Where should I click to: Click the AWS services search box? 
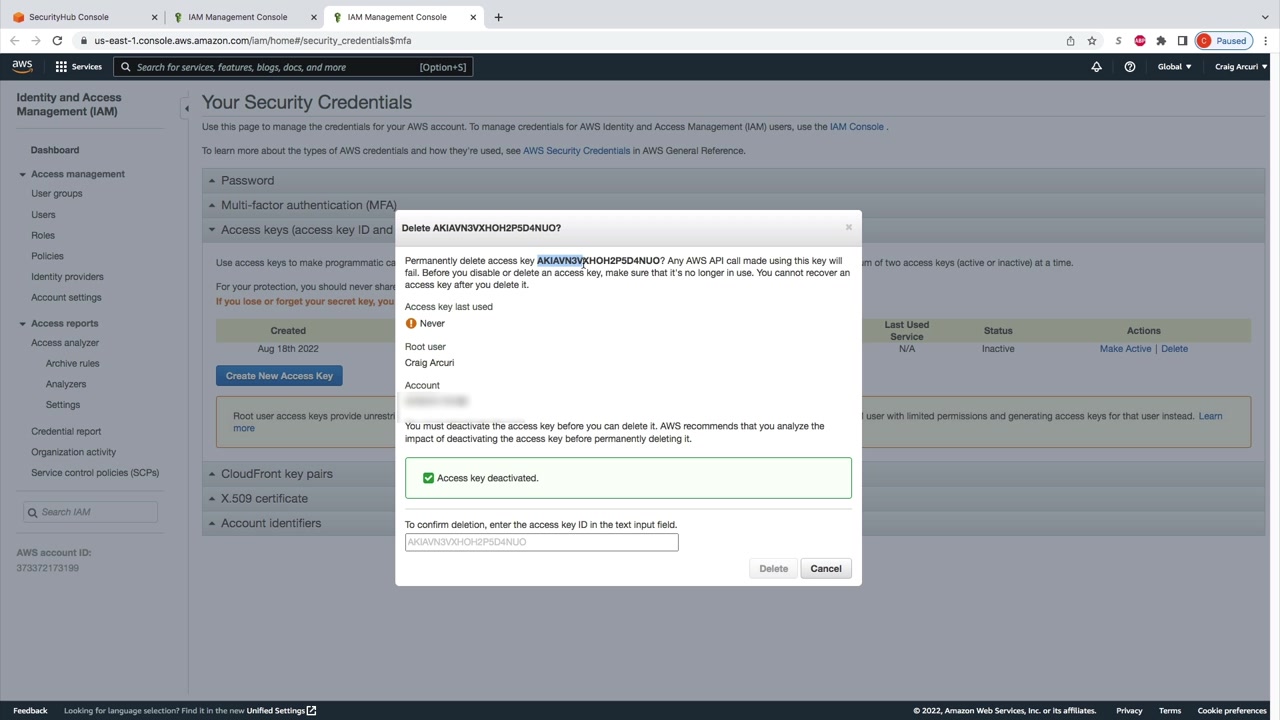(x=293, y=67)
